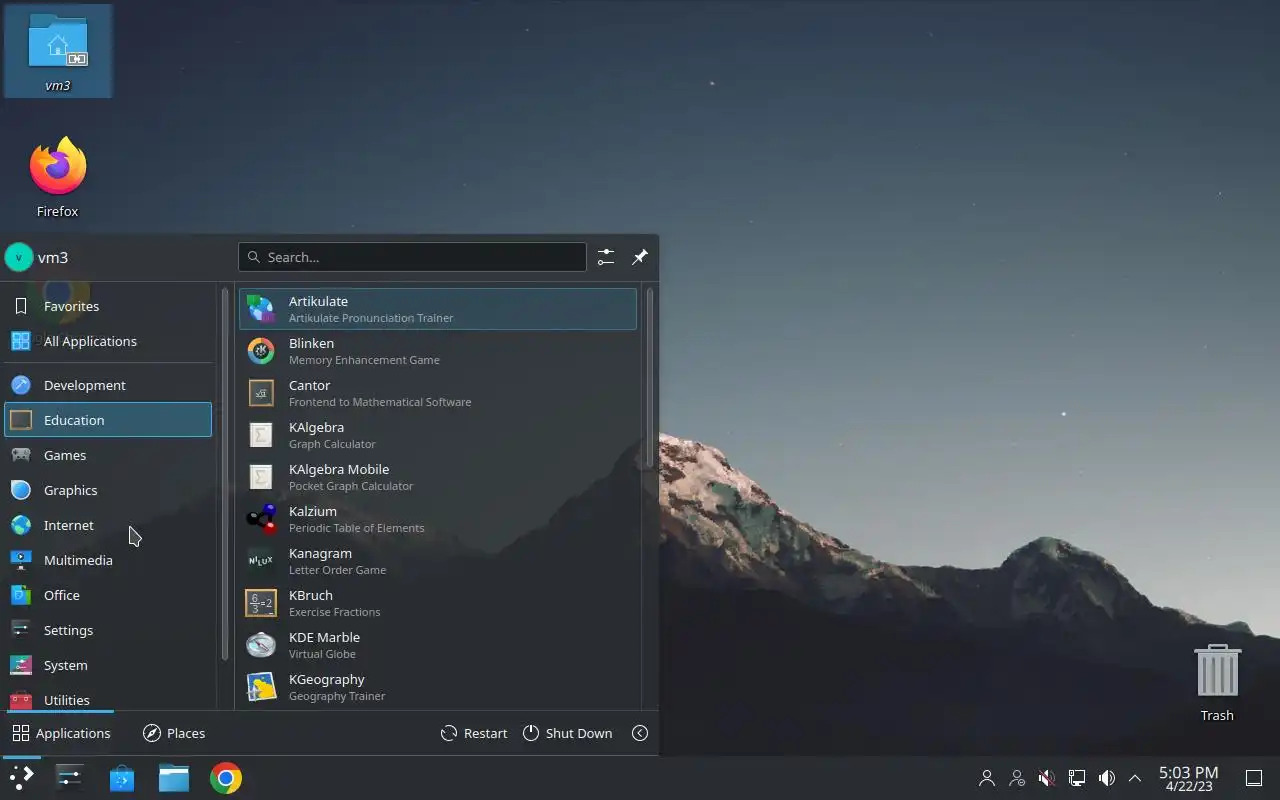Launch KAlgebra Graph Calculator
Screen dimensions: 1280x800
(437, 435)
